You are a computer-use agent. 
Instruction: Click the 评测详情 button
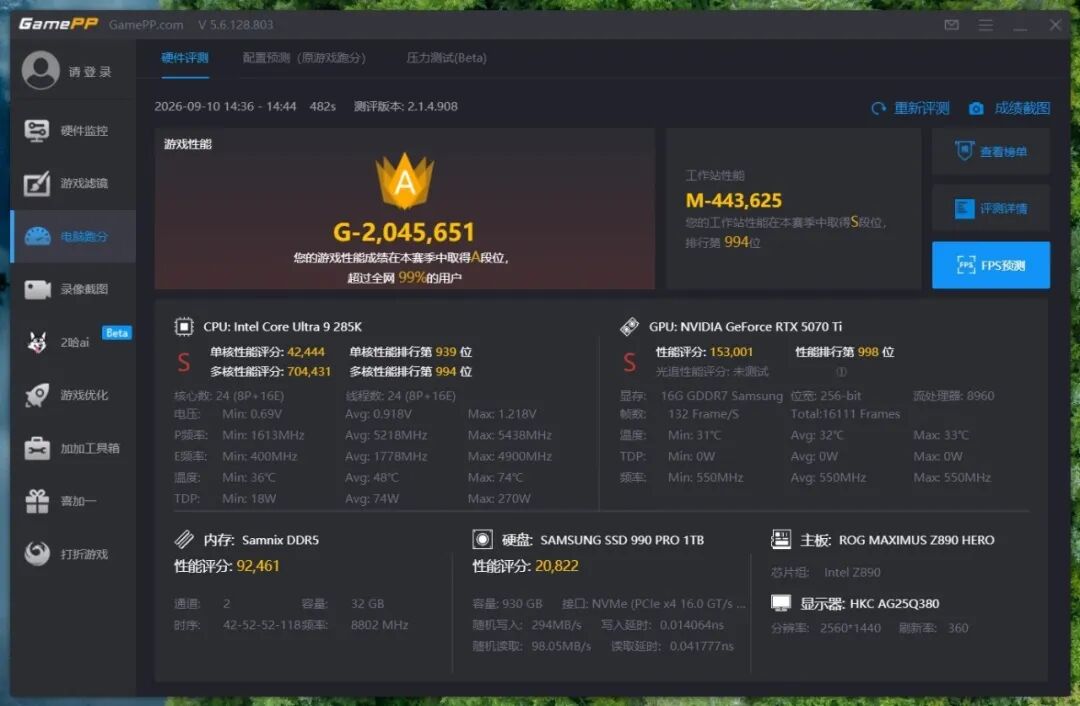pyautogui.click(x=990, y=208)
